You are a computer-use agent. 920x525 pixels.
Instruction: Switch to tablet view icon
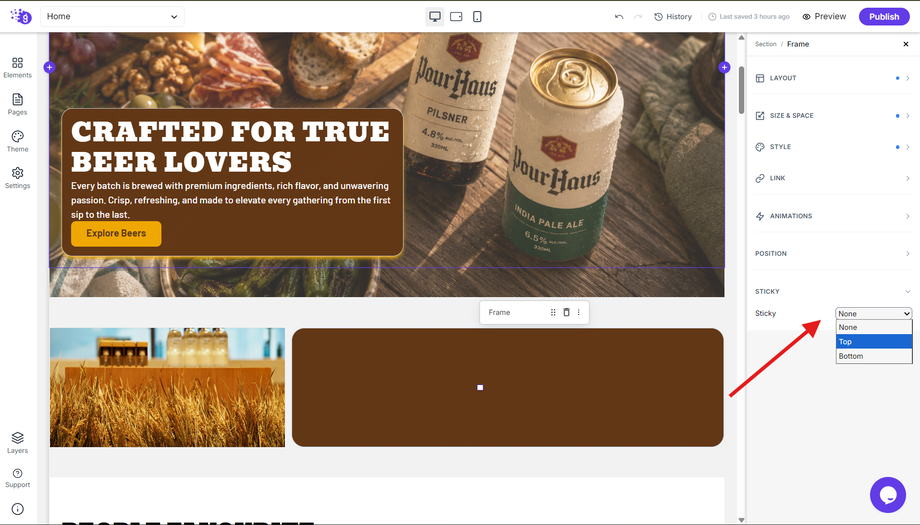pos(456,16)
